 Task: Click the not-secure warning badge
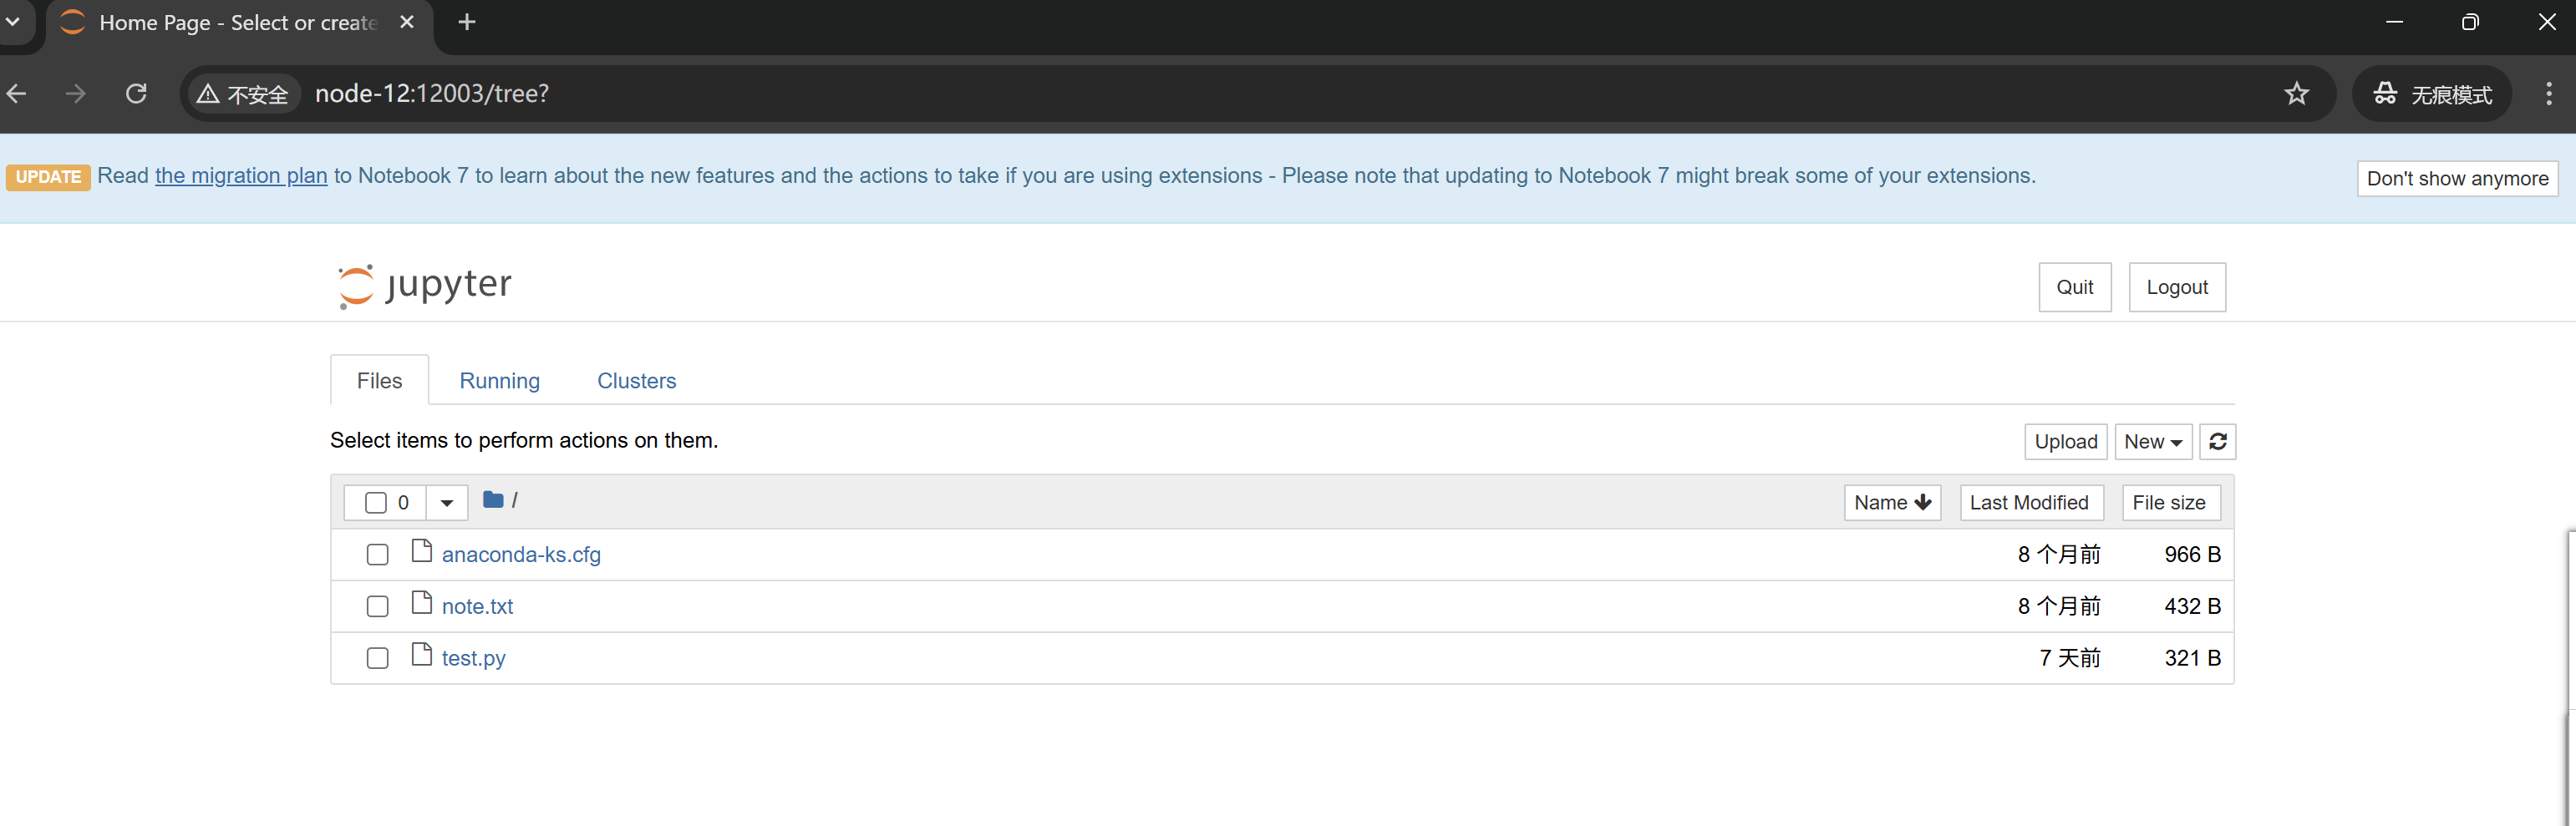[243, 94]
